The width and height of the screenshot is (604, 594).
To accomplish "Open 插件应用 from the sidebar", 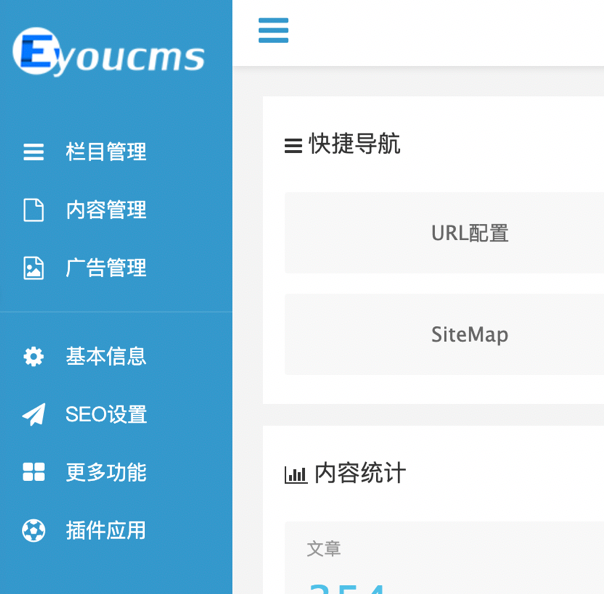I will [106, 530].
